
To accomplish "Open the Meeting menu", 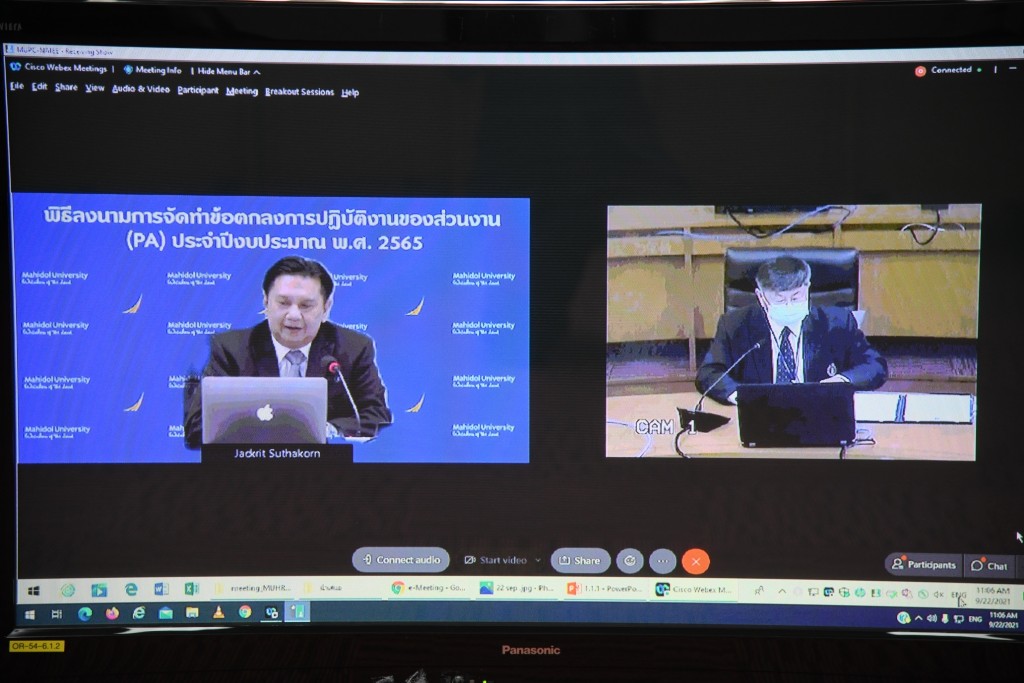I will [x=242, y=91].
